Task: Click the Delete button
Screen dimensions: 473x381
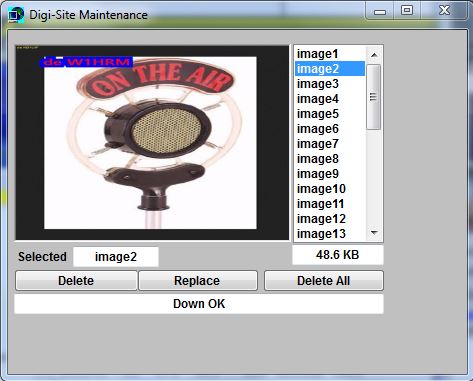Action: pyautogui.click(x=76, y=281)
